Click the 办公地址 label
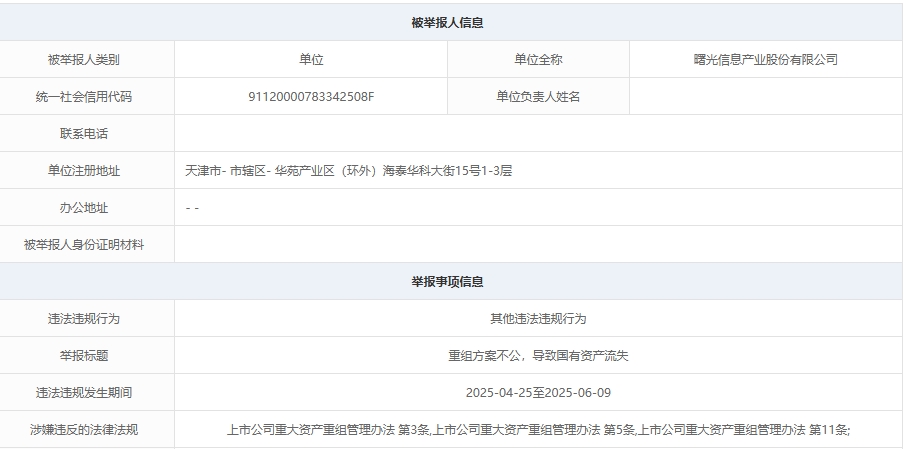This screenshot has width=905, height=449. [84, 207]
